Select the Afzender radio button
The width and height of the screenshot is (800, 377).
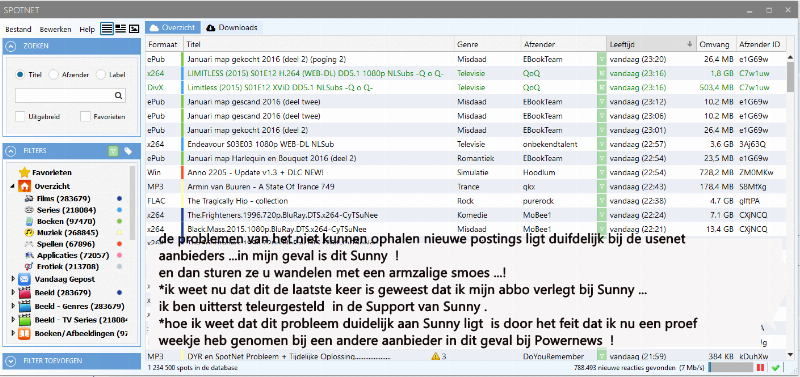click(53, 74)
